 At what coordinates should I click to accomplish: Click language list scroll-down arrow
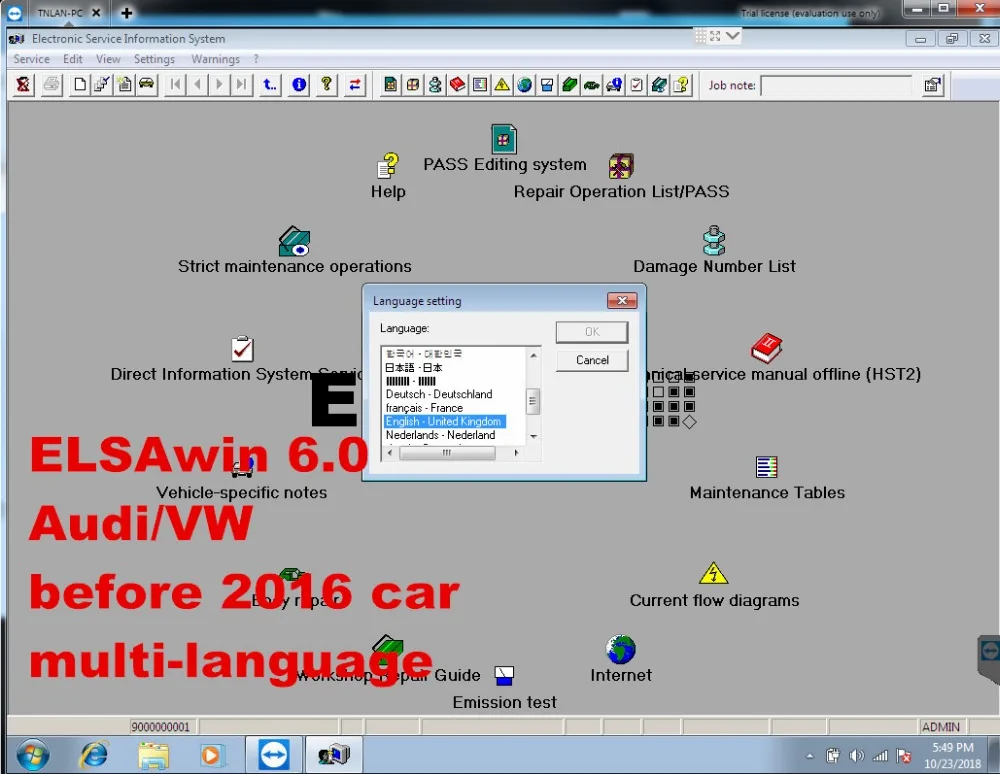click(x=533, y=437)
